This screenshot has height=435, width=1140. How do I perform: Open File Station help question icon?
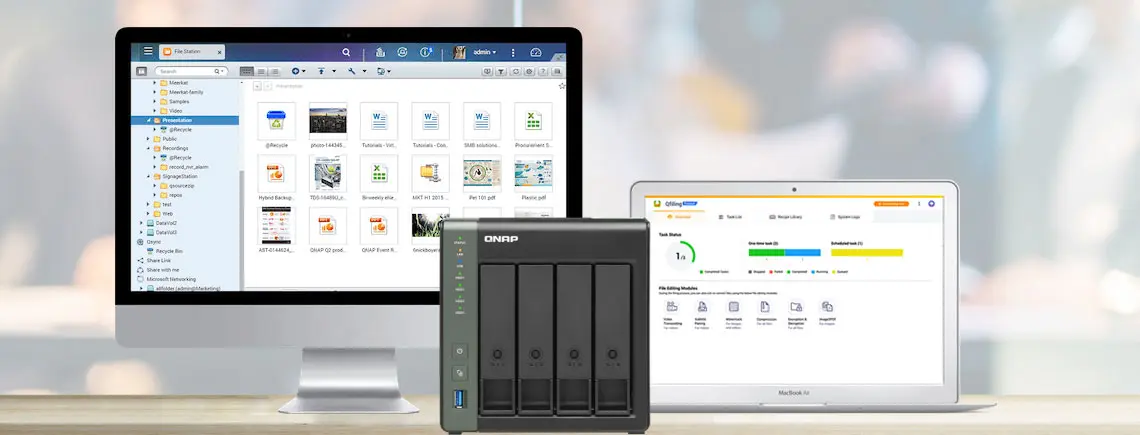click(x=542, y=71)
